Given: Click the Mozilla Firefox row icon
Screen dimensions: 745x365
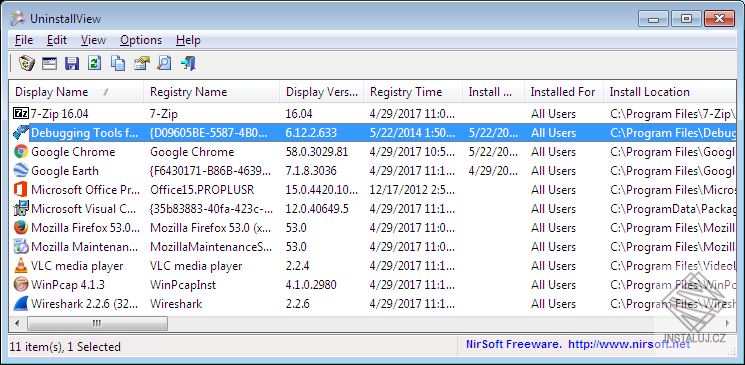Looking at the screenshot, I should pyautogui.click(x=21, y=228).
